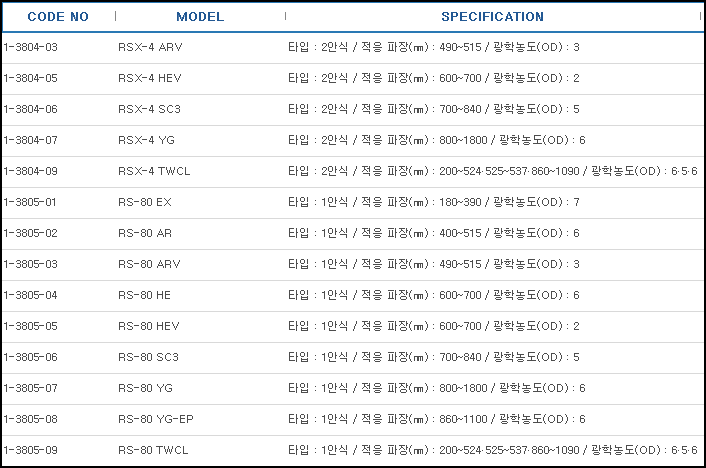The image size is (706, 468).
Task: Select code number 1-3805-05
Action: point(31,326)
